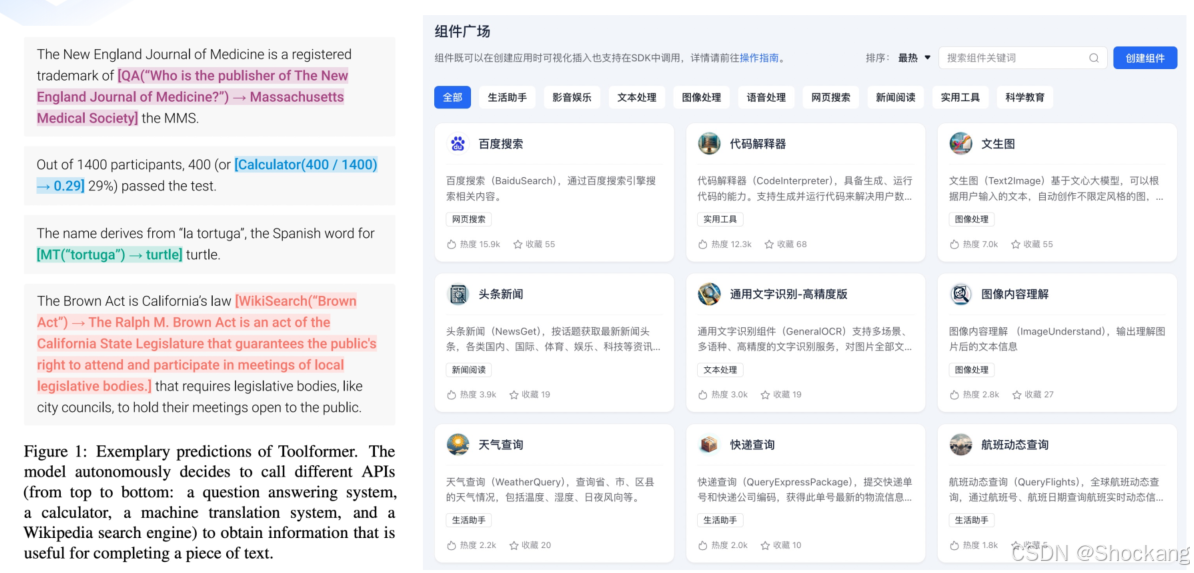1194x573 pixels.
Task: Switch to the 影音娱乐 category tab
Action: point(572,98)
